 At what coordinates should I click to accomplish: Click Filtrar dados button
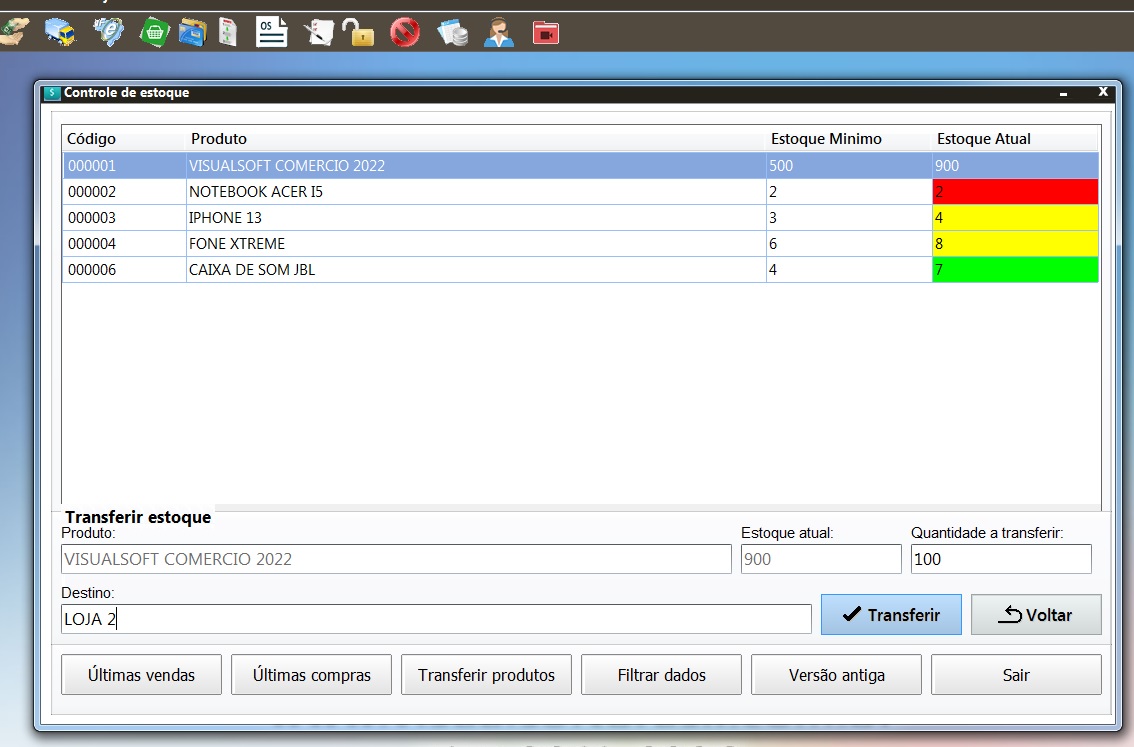pos(662,675)
